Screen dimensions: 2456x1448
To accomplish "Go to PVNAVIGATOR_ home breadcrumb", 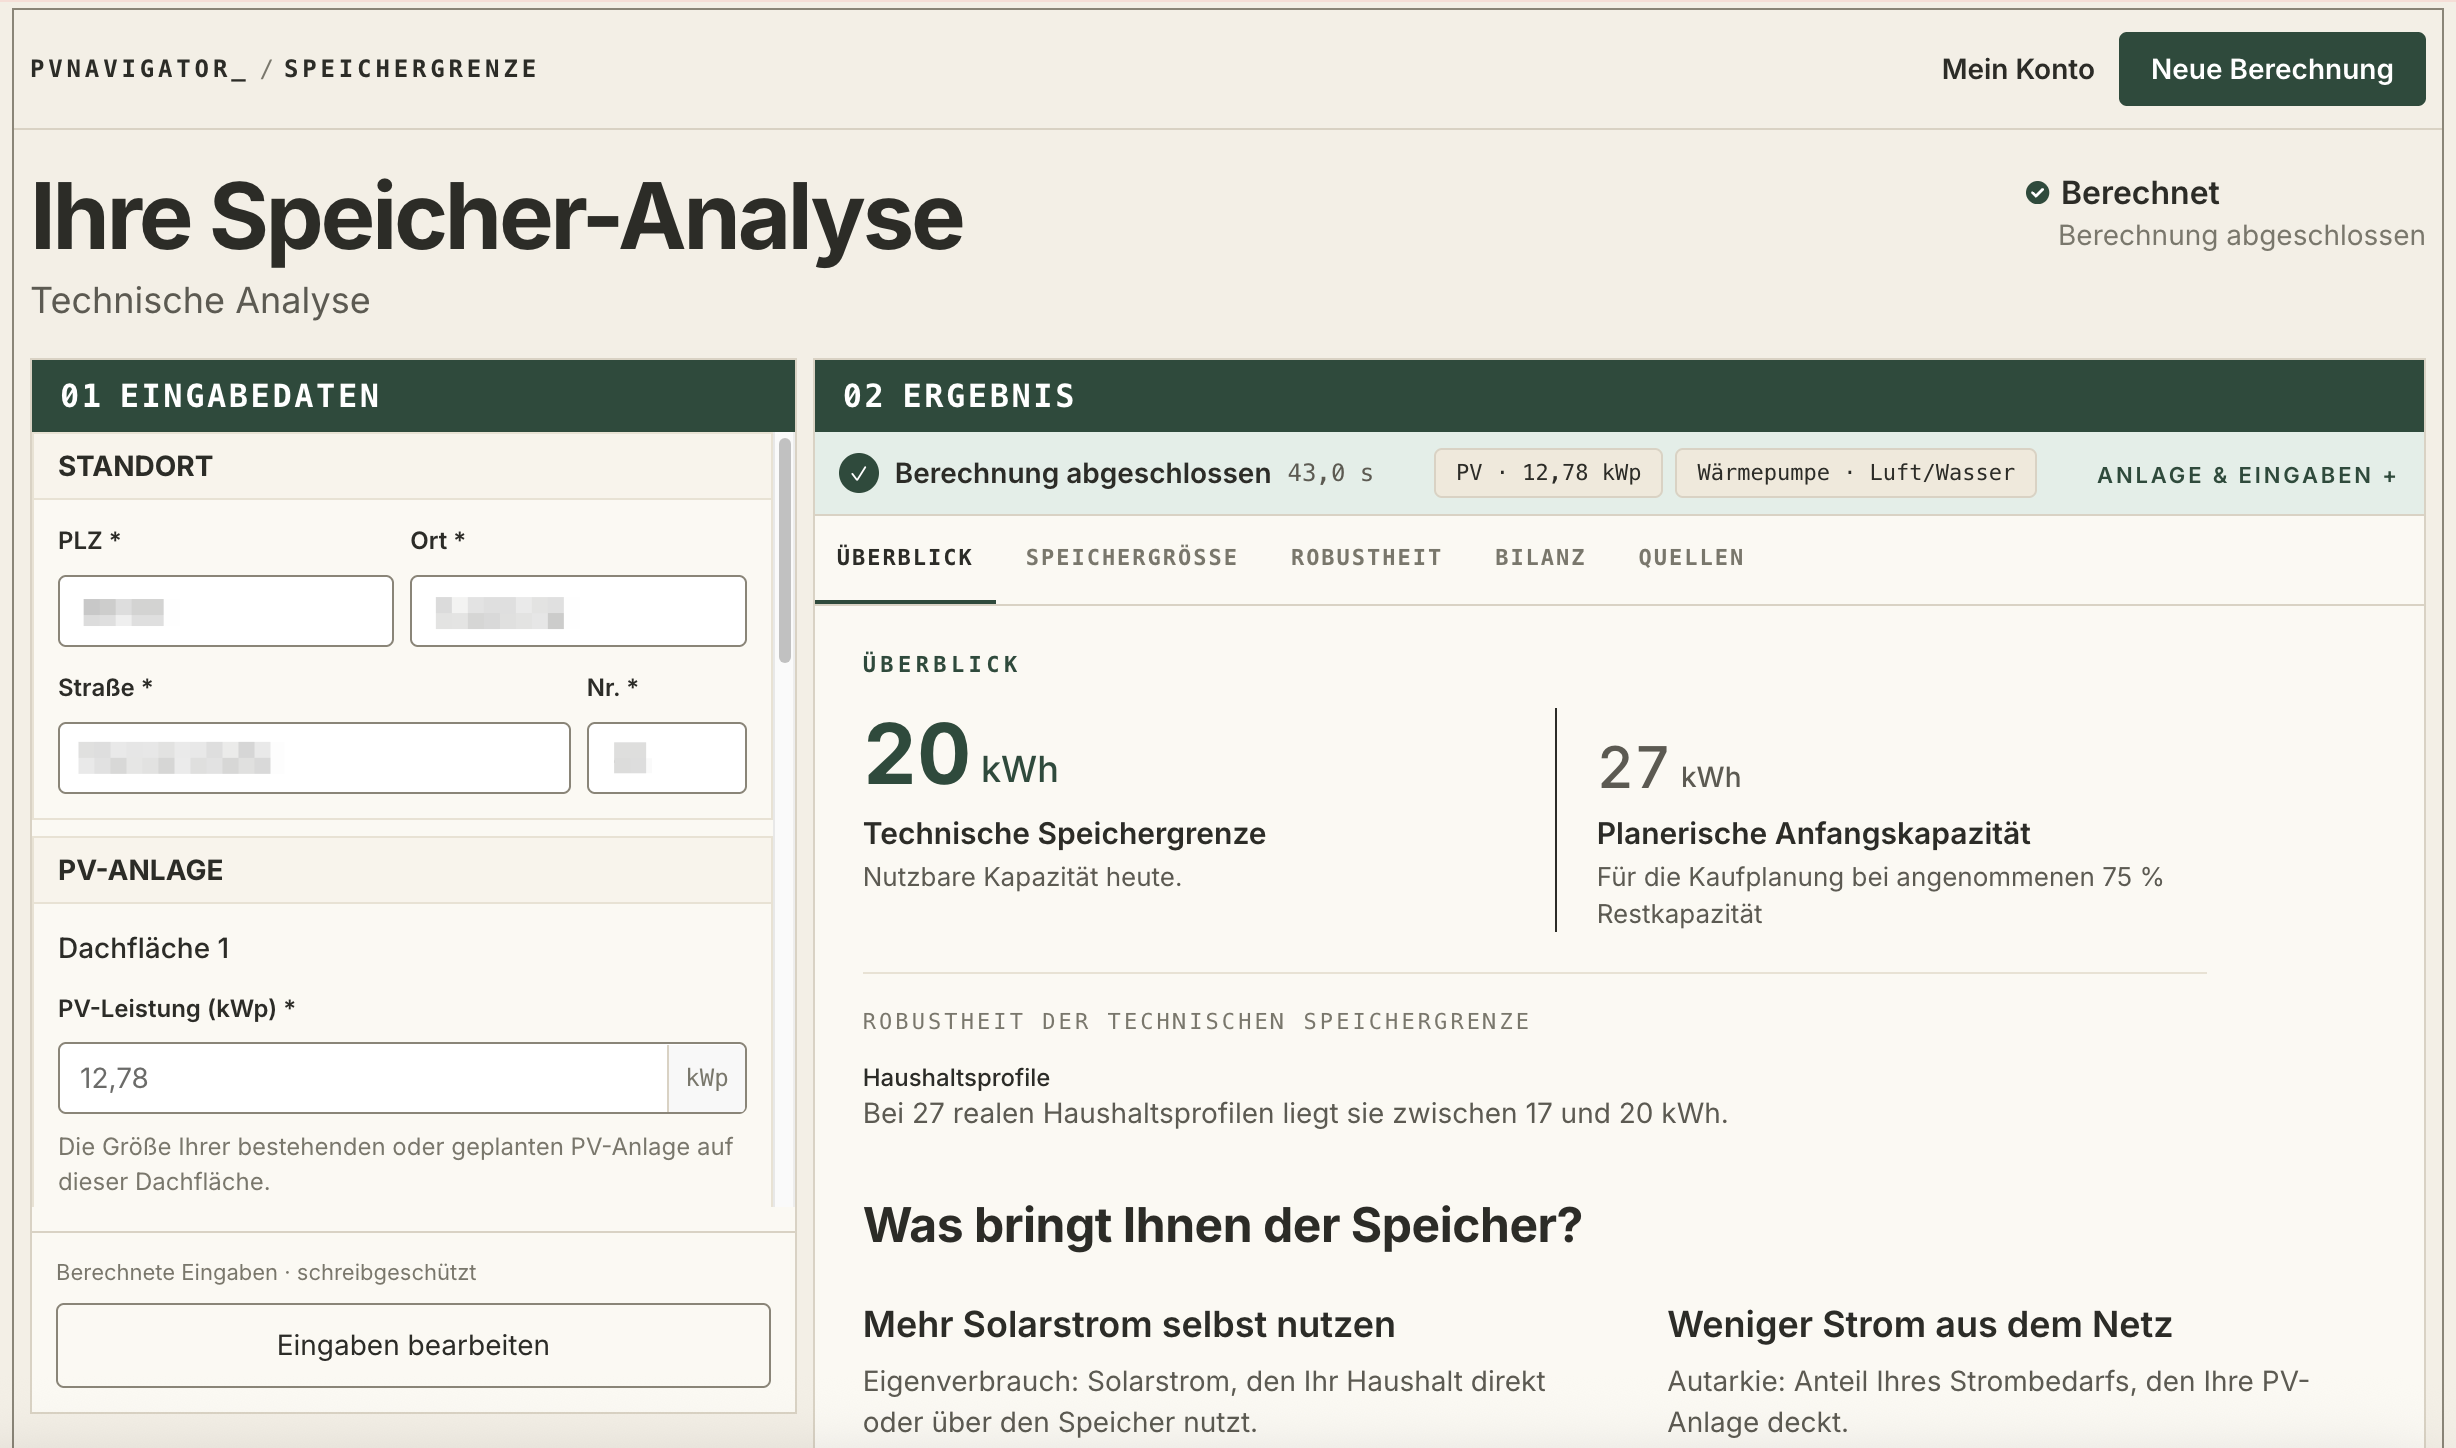I will coord(138,69).
